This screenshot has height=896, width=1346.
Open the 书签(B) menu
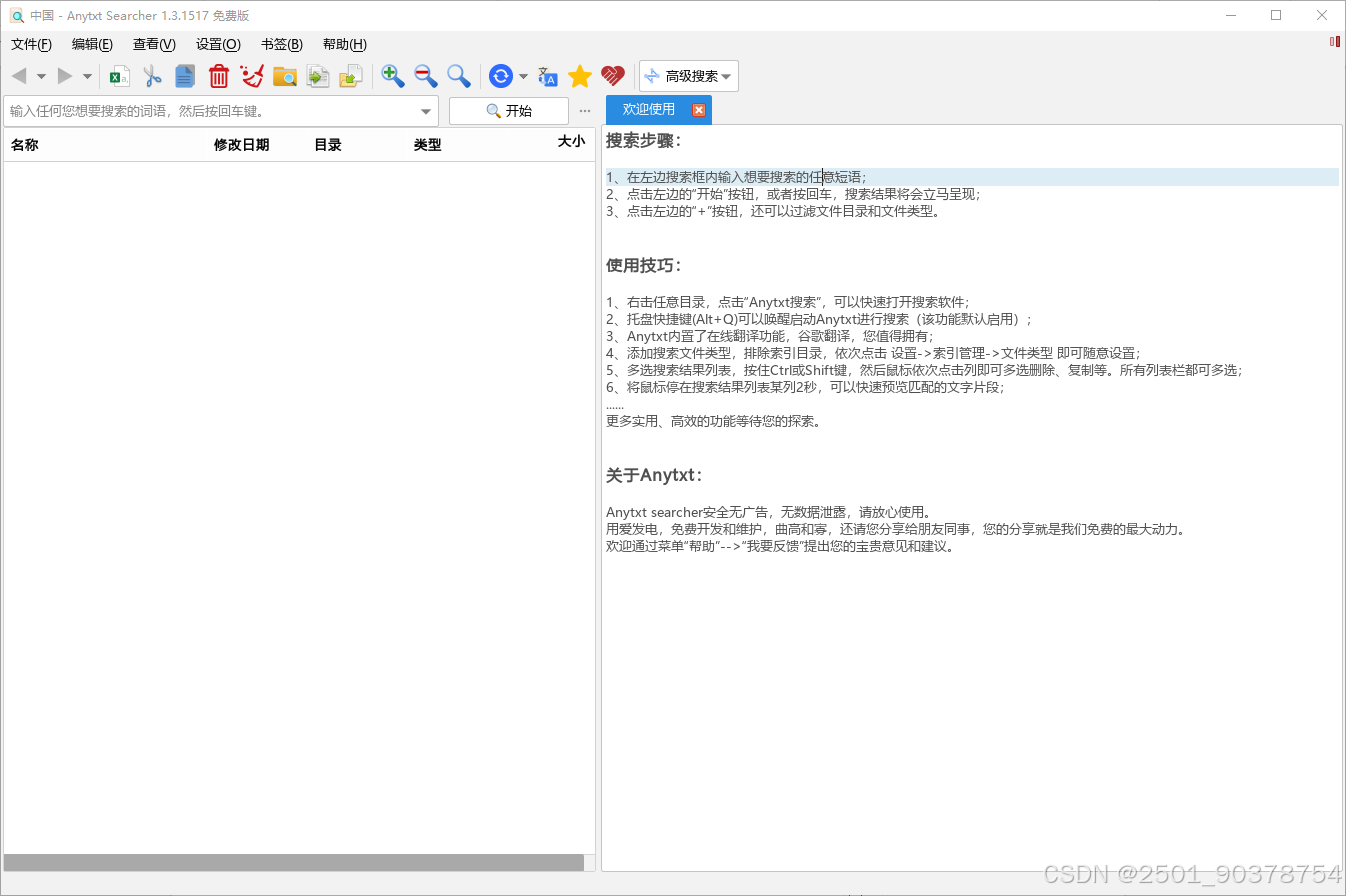(281, 44)
